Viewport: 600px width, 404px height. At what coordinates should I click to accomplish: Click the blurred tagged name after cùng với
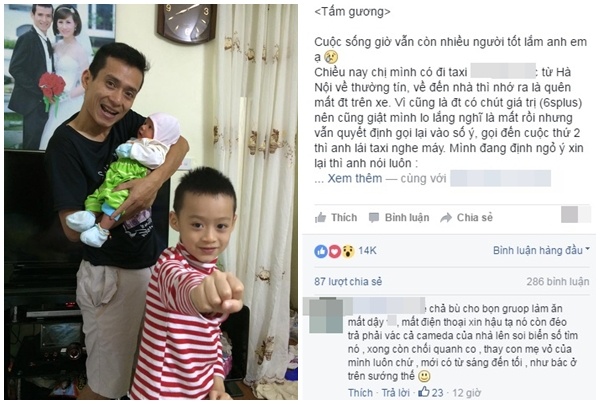click(x=501, y=178)
